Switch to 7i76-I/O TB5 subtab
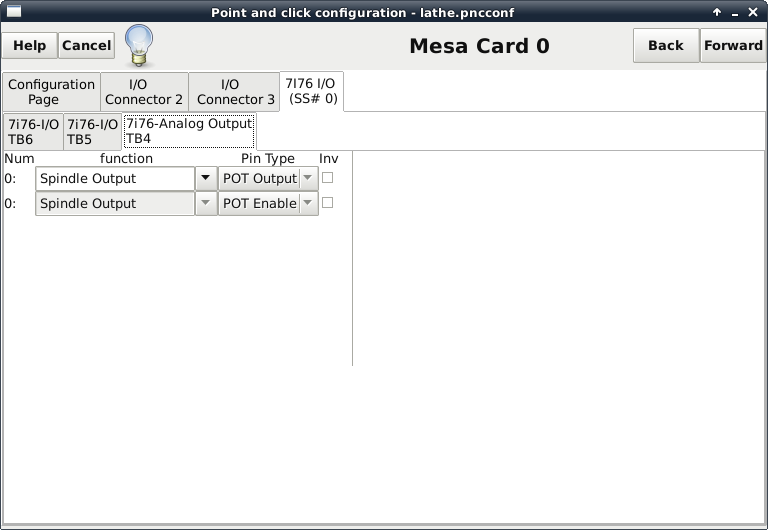The height and width of the screenshot is (530, 768). point(93,132)
